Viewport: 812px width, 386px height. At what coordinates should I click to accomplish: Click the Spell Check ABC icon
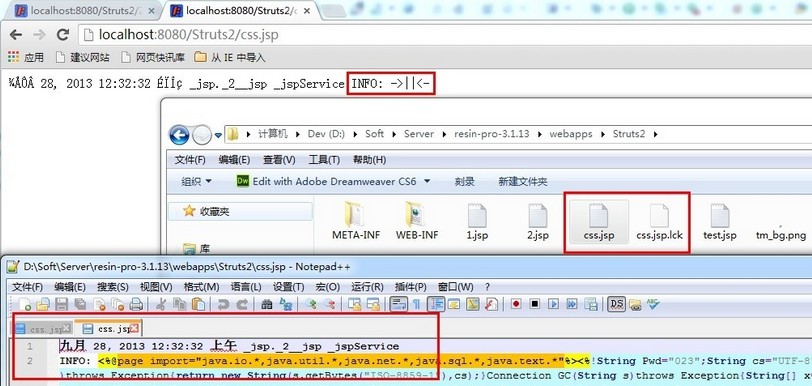(652, 304)
